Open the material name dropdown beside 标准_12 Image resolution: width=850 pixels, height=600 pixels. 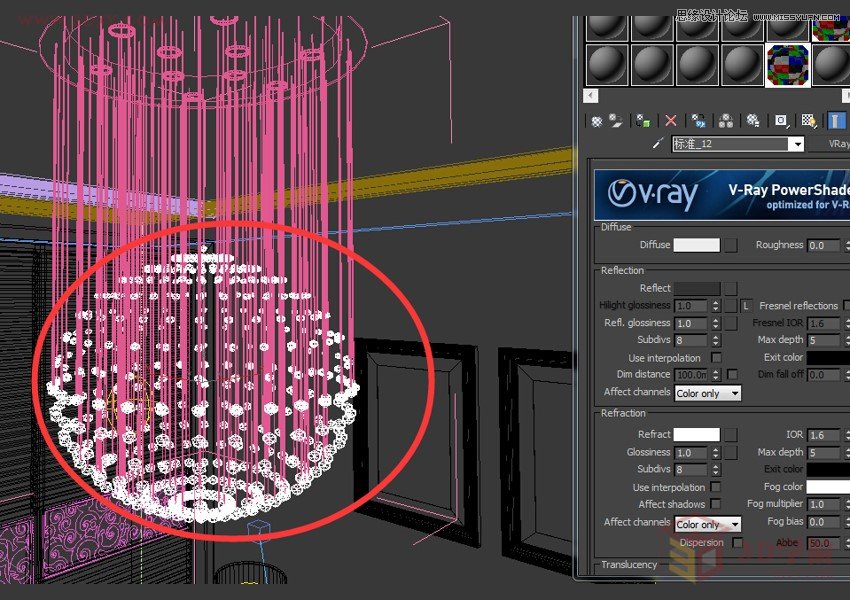[796, 143]
